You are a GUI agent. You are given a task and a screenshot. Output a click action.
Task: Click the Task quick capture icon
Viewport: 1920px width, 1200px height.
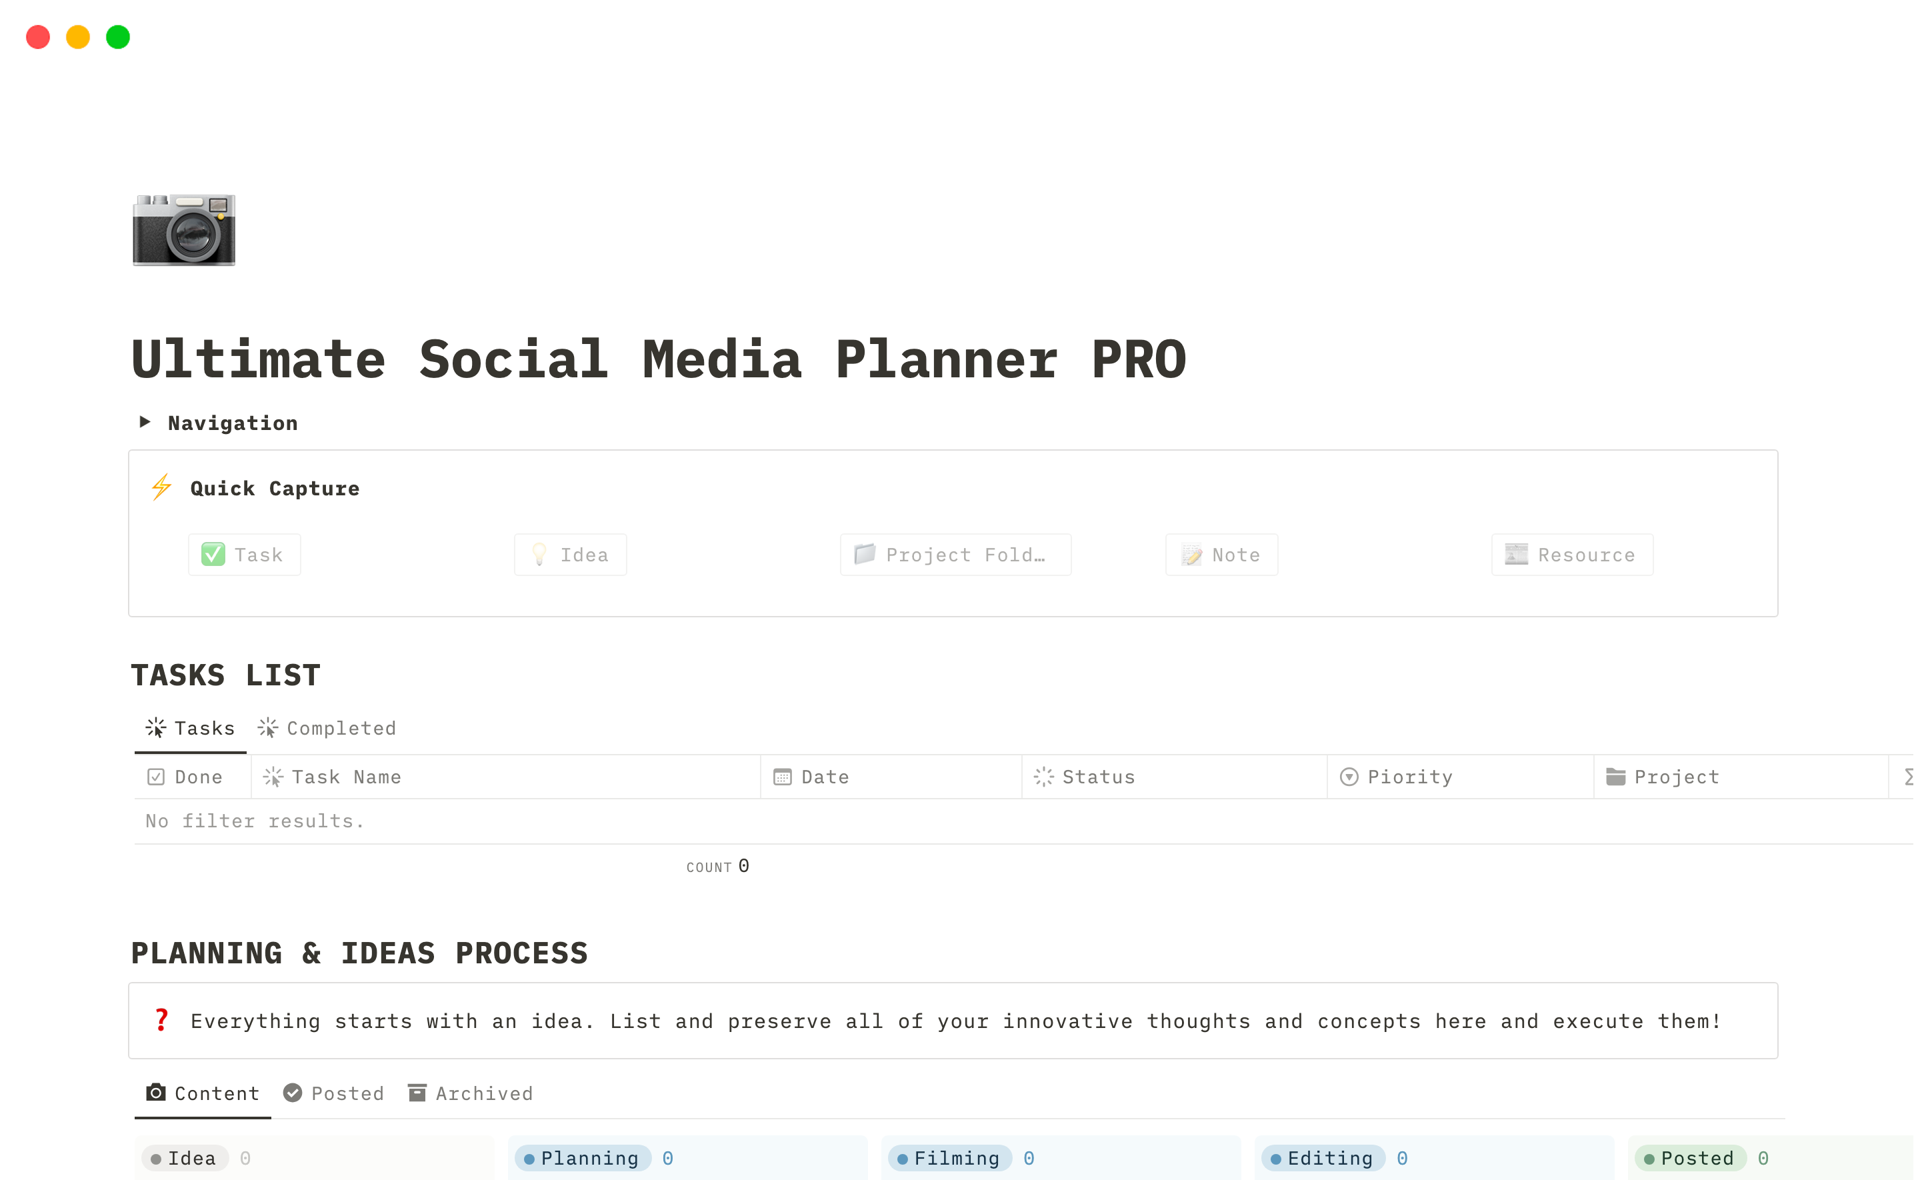tap(242, 554)
